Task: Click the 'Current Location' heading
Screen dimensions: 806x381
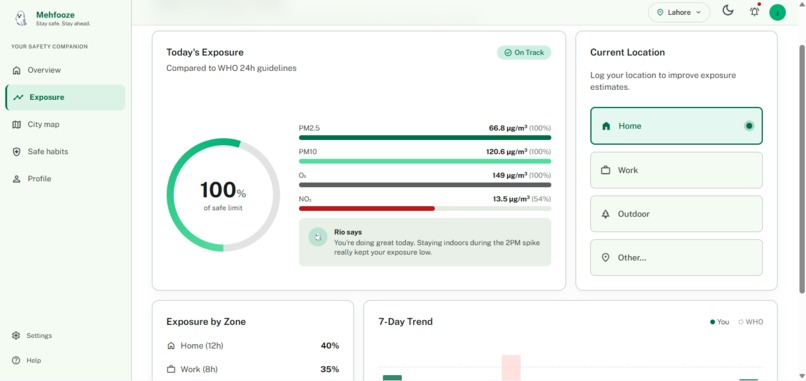Action: (627, 52)
